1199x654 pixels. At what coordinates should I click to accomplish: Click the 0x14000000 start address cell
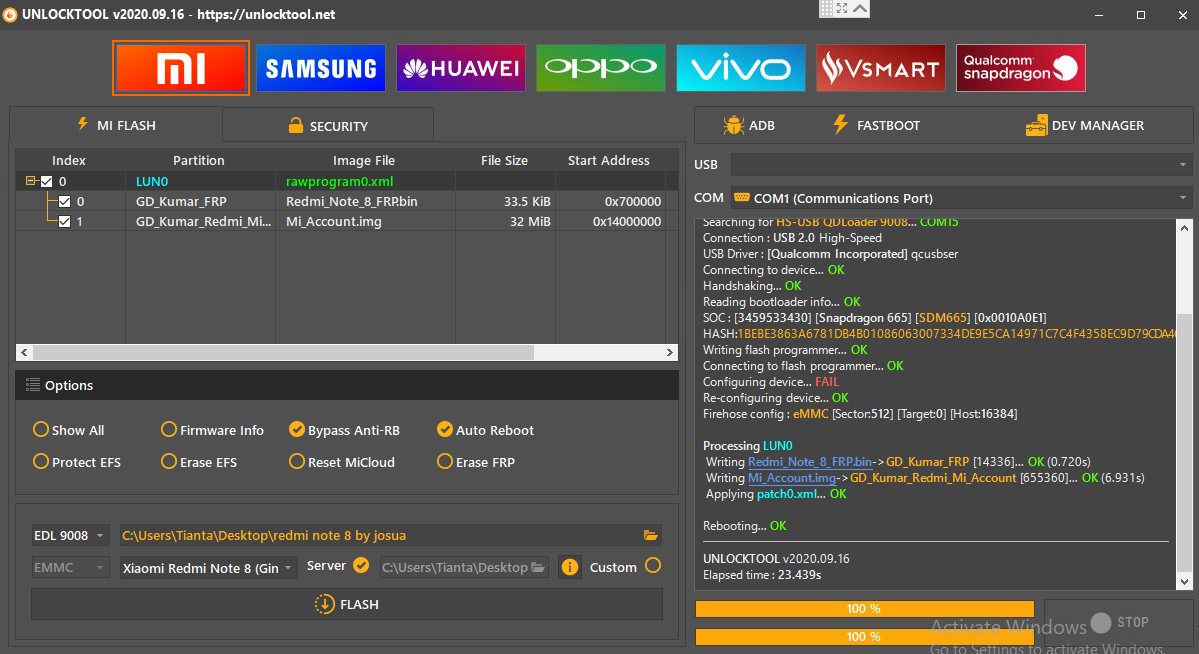(610, 221)
